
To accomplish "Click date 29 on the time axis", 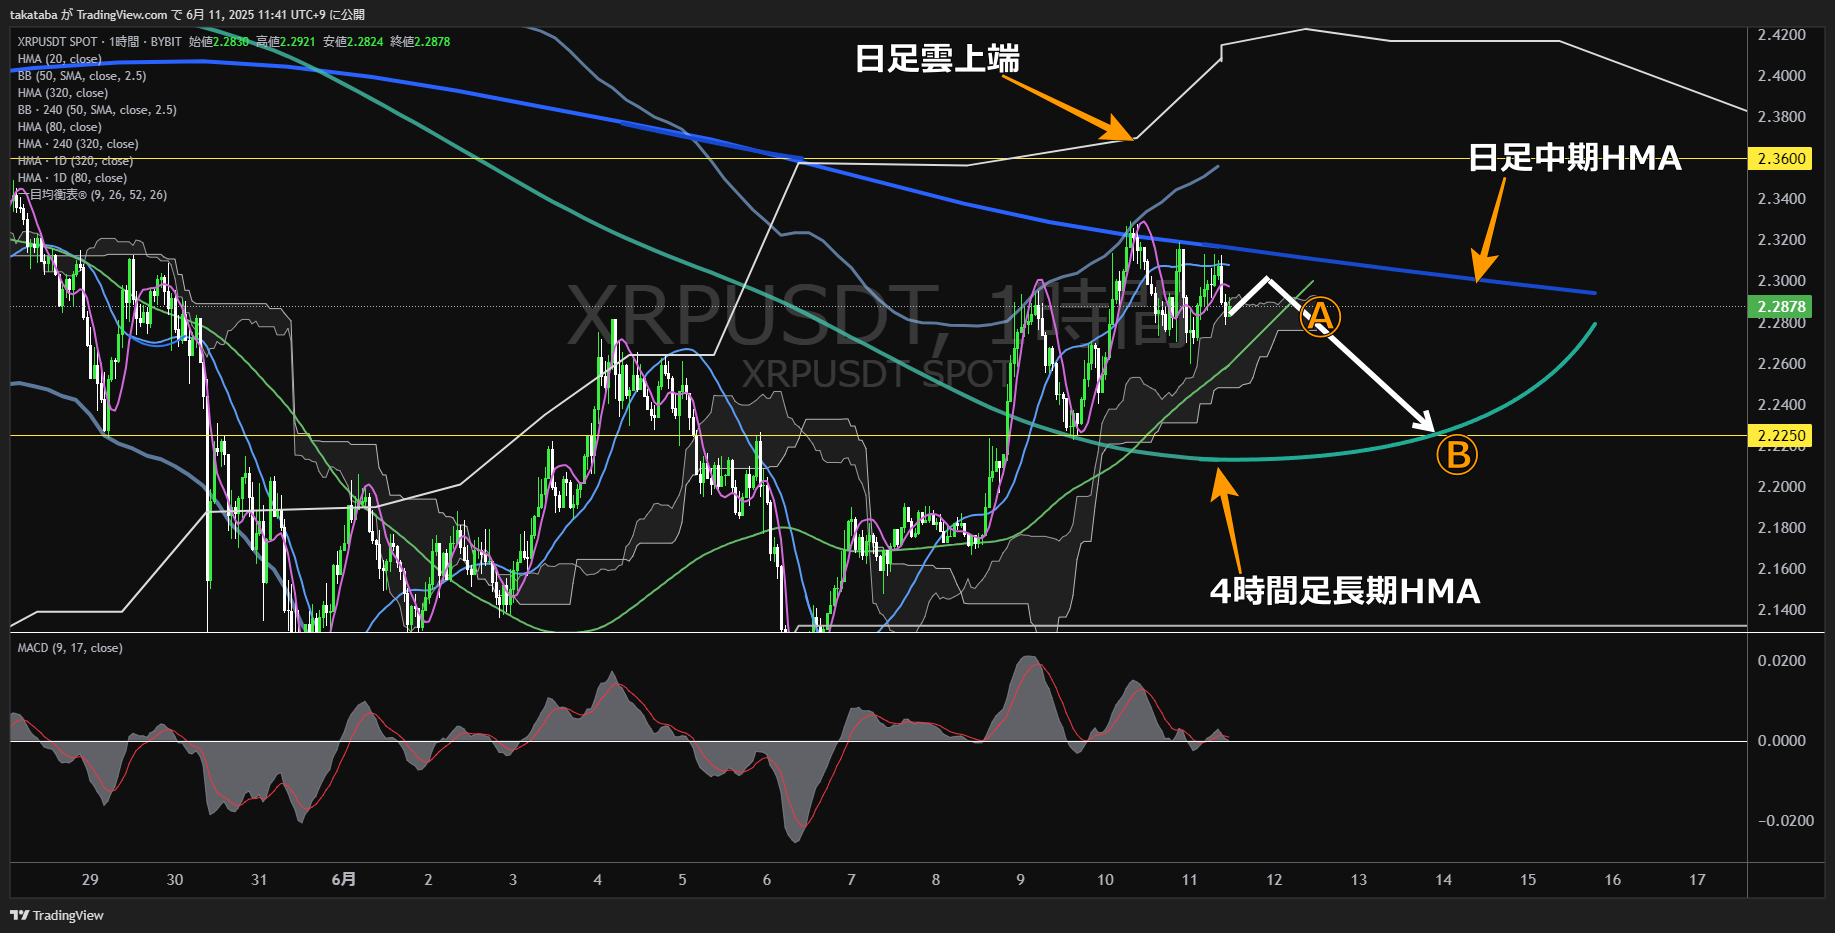I will click(90, 880).
